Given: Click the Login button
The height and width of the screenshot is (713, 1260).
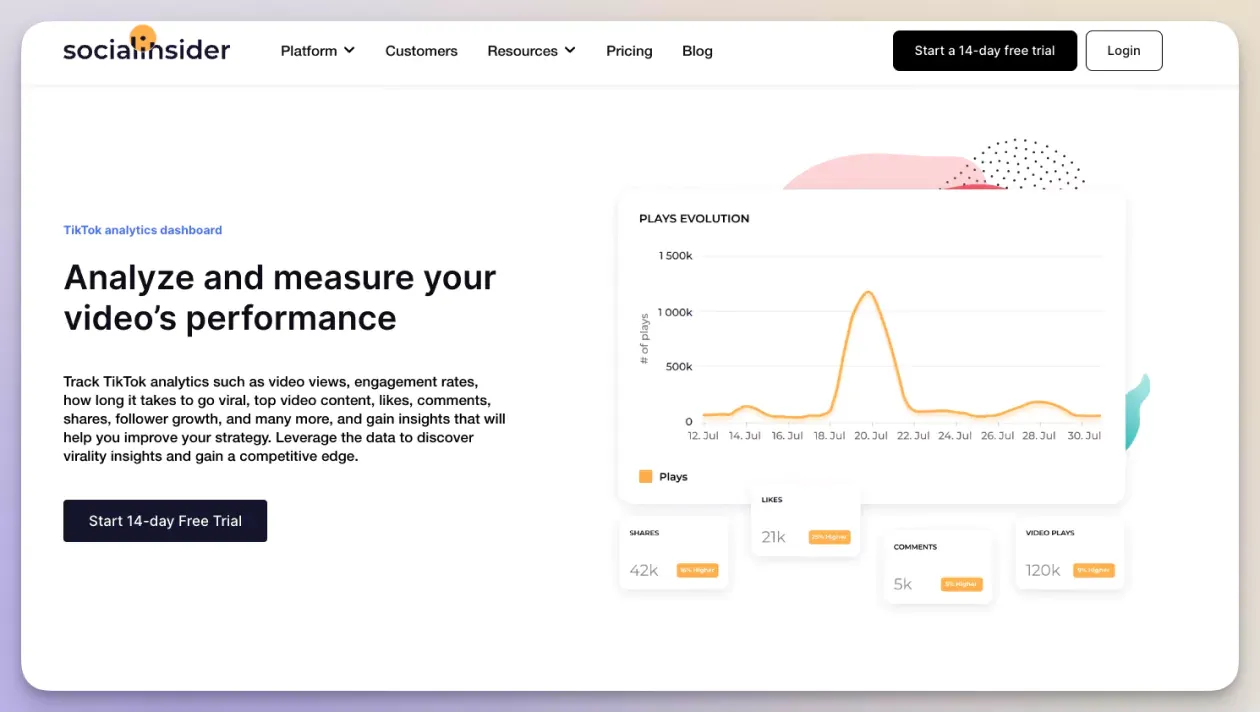Looking at the screenshot, I should tap(1124, 51).
